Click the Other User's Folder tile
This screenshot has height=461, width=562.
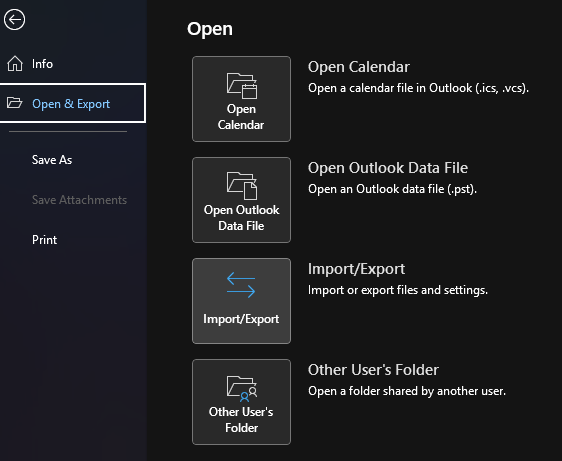click(241, 402)
